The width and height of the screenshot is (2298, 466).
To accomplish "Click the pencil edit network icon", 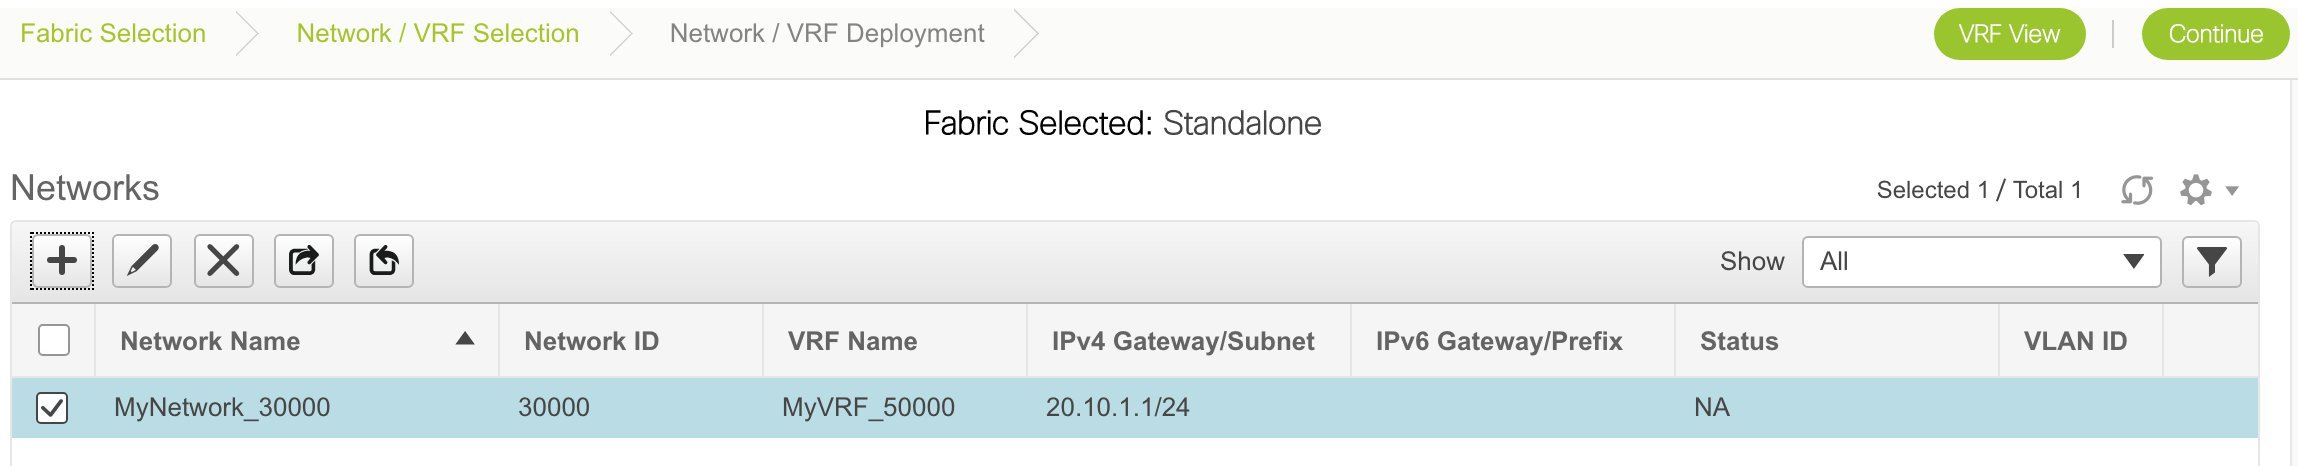I will 142,261.
